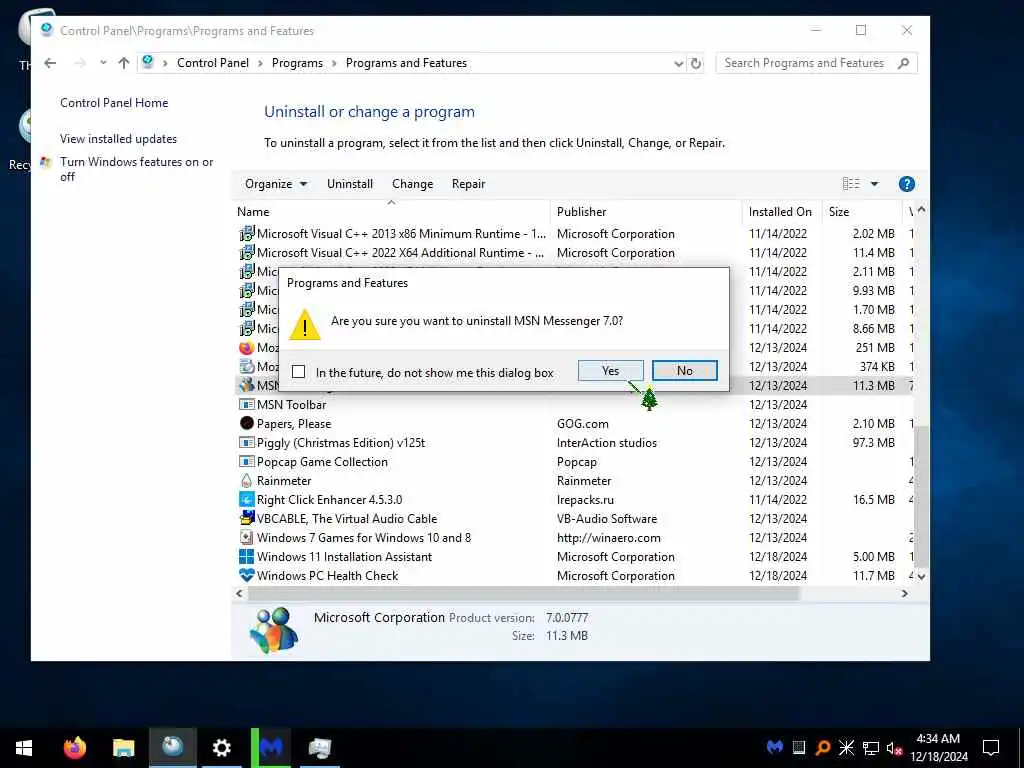Click the Repair toolbar button
The width and height of the screenshot is (1024, 768).
(x=468, y=184)
